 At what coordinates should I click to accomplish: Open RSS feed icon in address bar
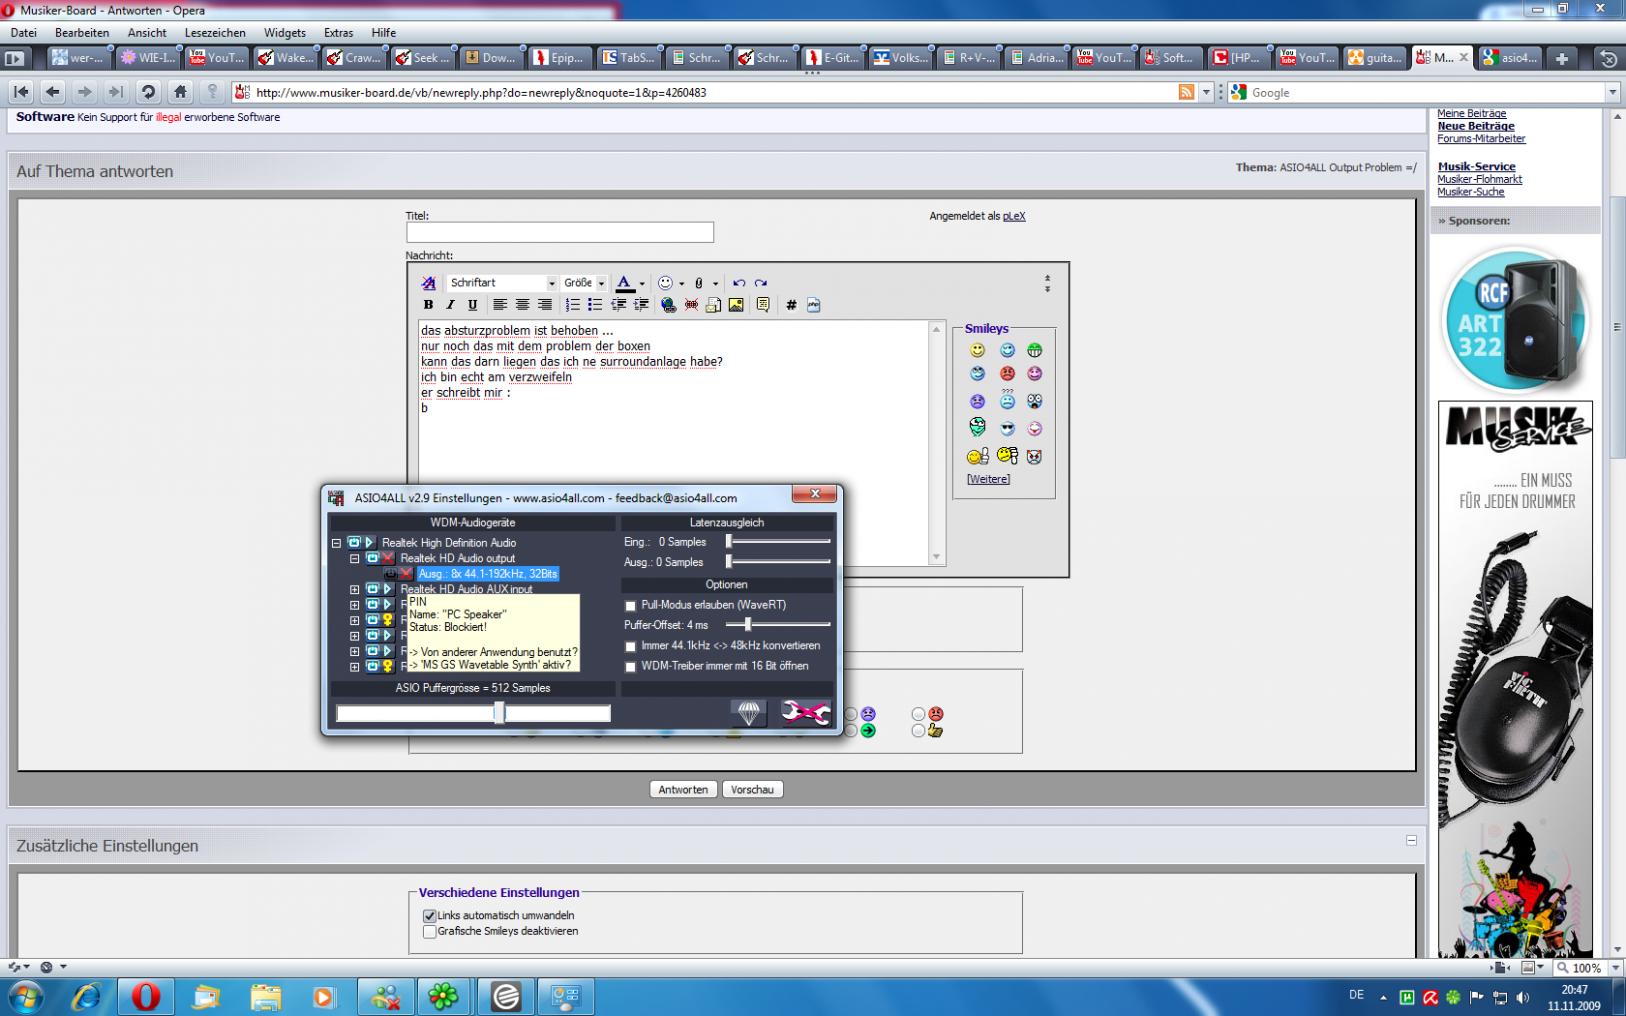coord(1186,92)
